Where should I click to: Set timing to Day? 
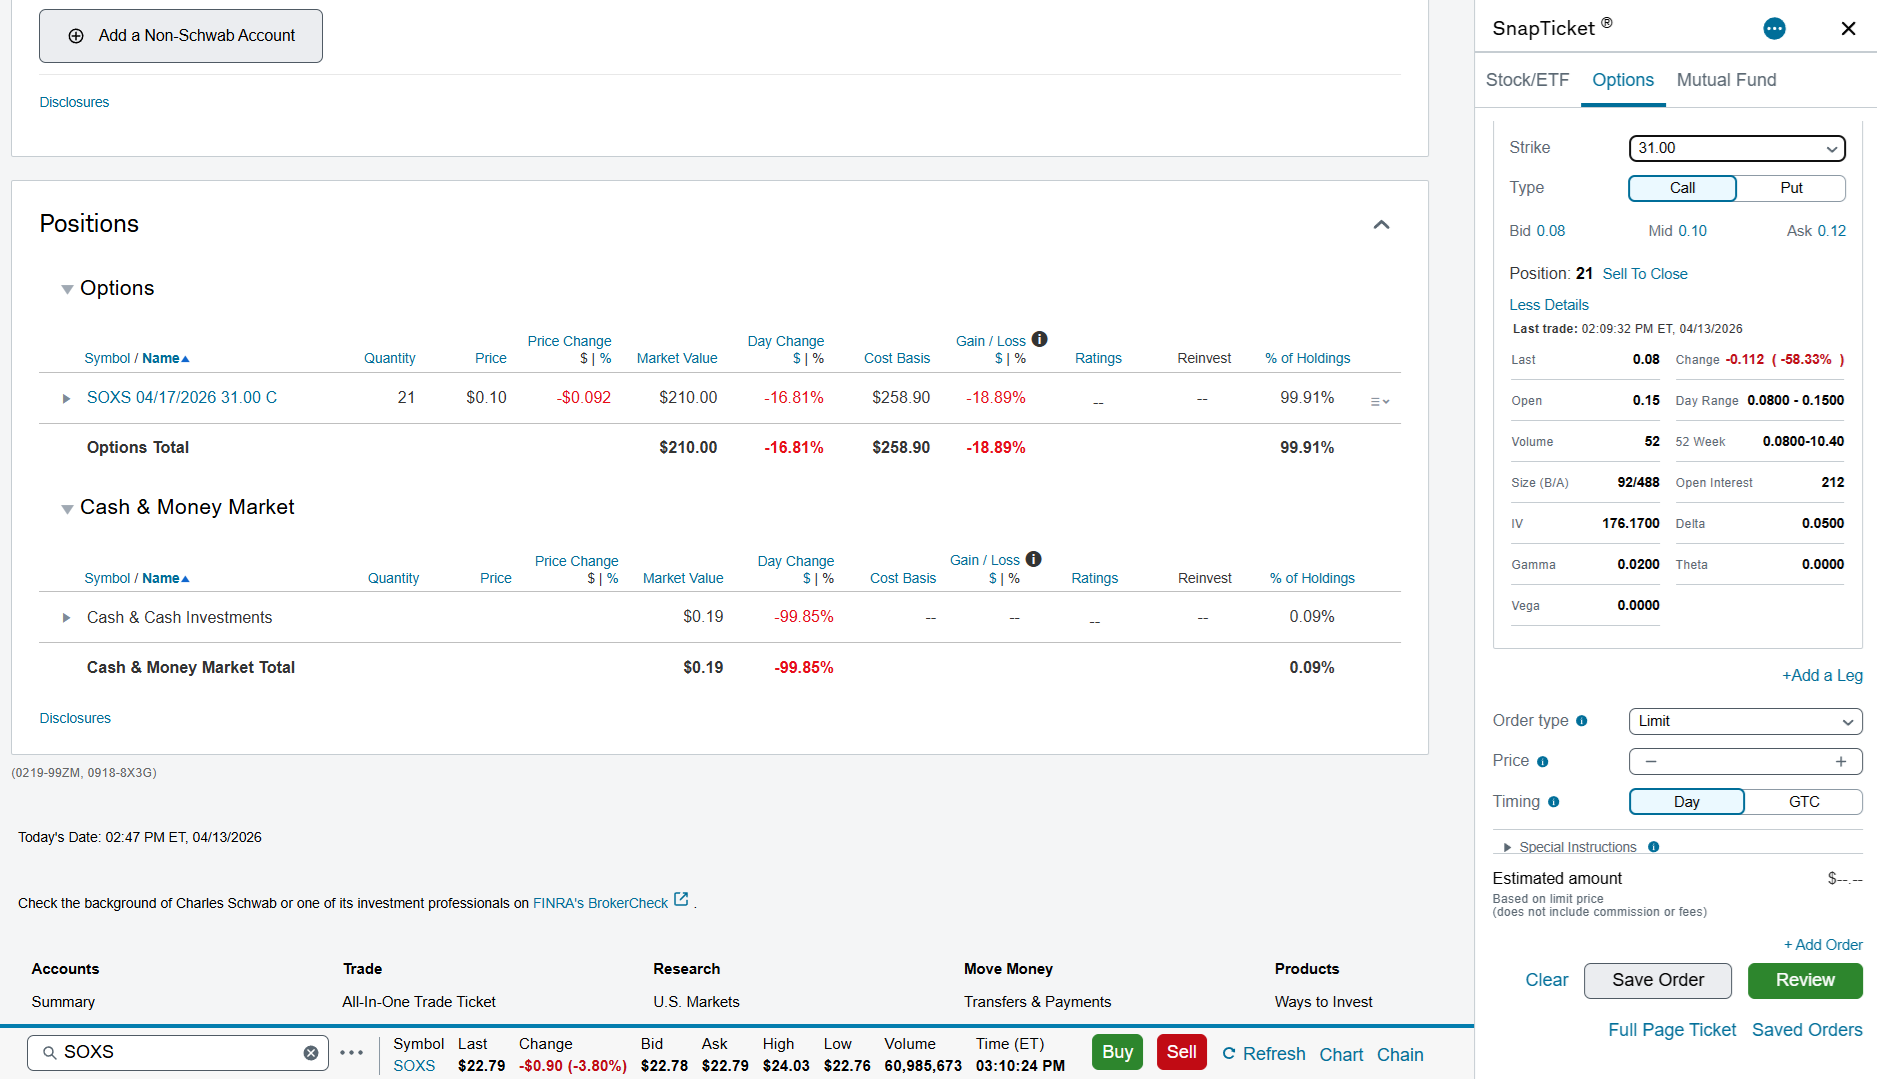[x=1687, y=802]
